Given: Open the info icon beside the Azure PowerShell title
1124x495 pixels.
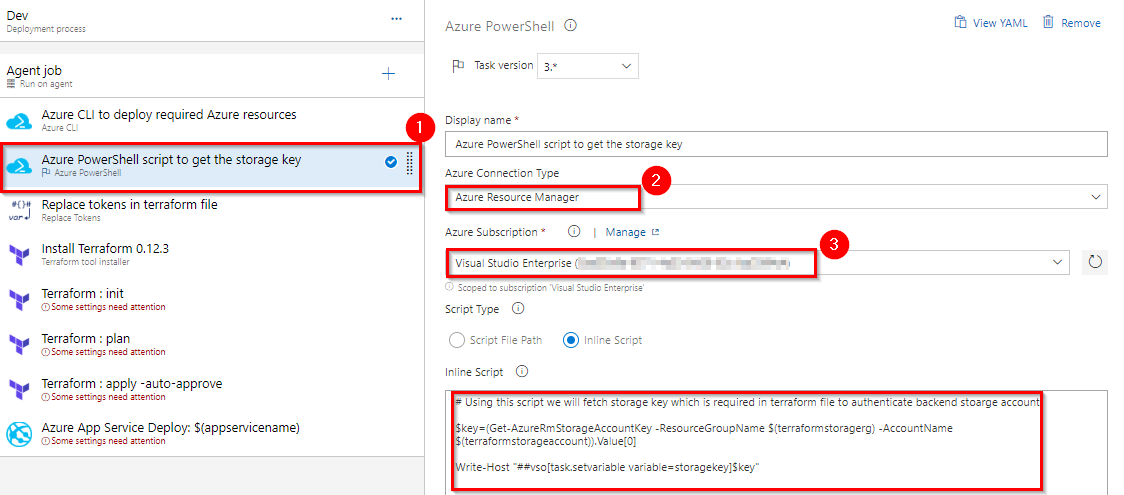Looking at the screenshot, I should tap(571, 26).
